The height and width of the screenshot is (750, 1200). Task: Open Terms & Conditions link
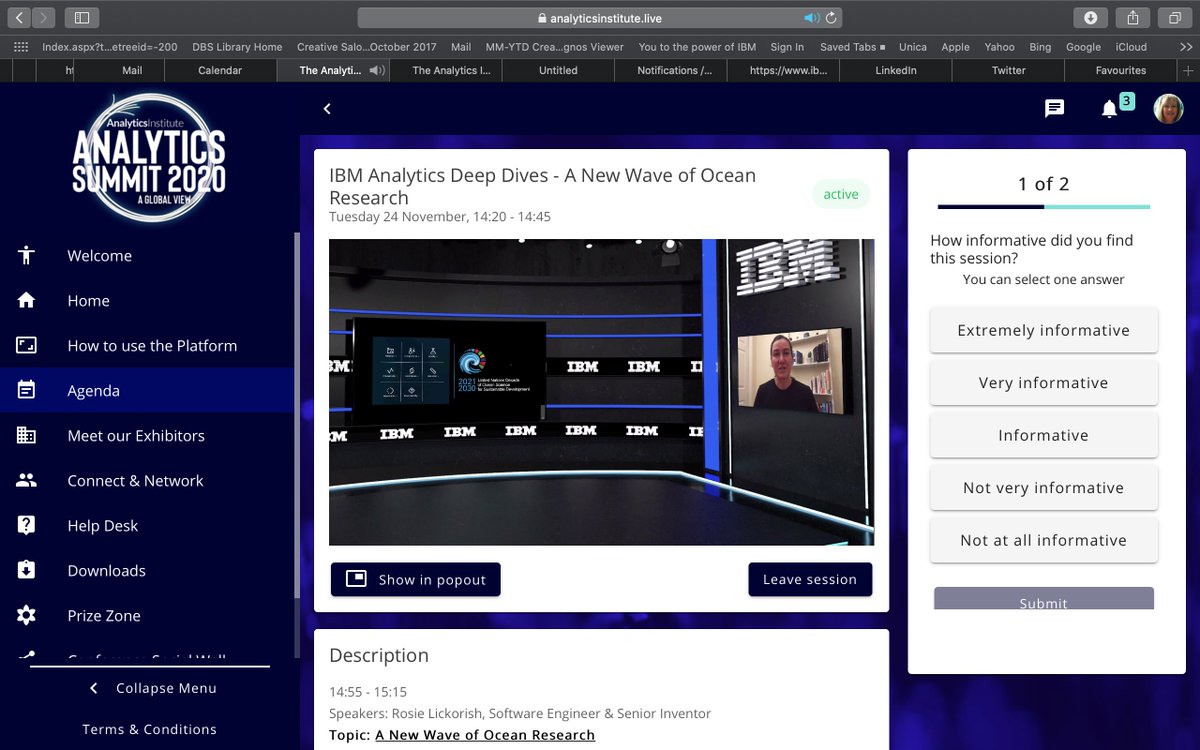pyautogui.click(x=150, y=729)
